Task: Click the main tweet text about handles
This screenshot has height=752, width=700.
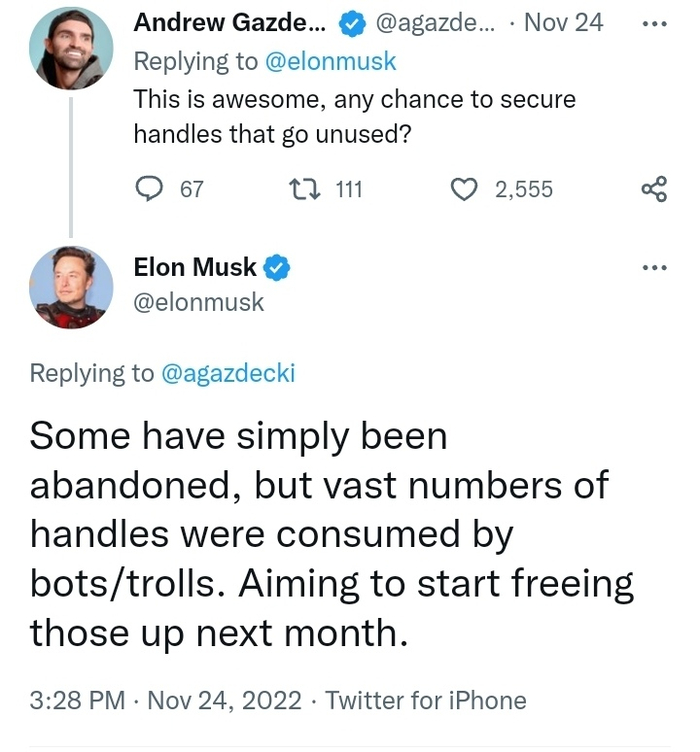Action: click(330, 534)
